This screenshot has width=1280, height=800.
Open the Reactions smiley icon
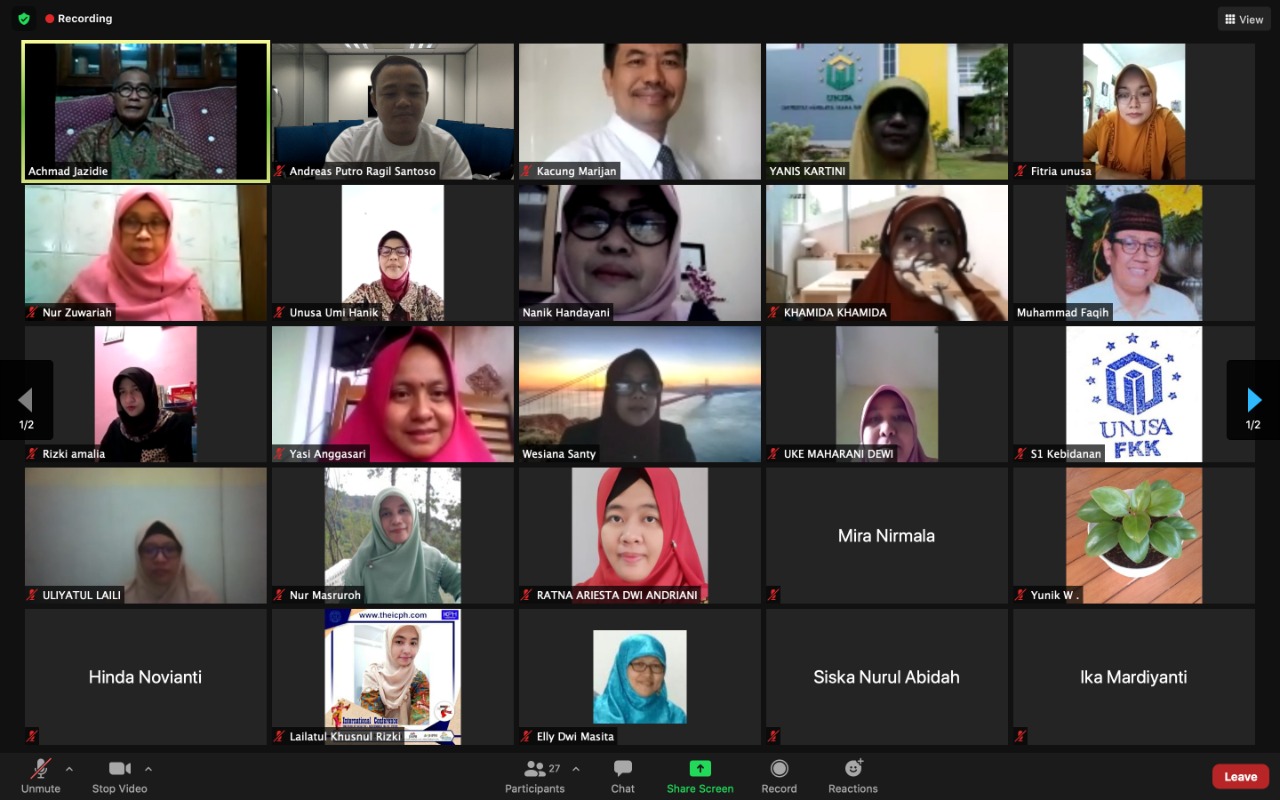tap(853, 768)
